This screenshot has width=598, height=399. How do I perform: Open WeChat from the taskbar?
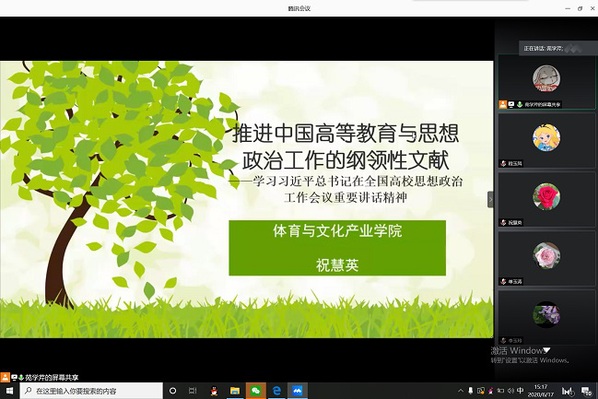point(256,391)
